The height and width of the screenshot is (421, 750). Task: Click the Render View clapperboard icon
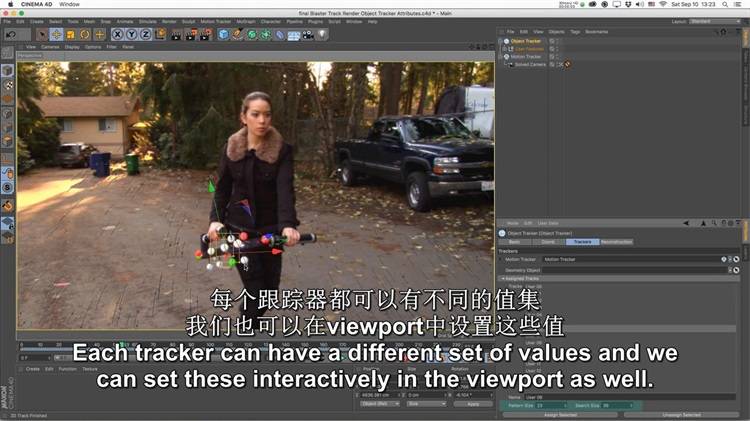tap(175, 34)
